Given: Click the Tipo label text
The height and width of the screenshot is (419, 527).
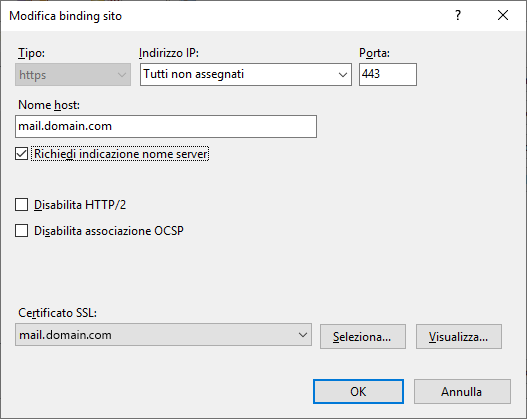Looking at the screenshot, I should coord(31,53).
